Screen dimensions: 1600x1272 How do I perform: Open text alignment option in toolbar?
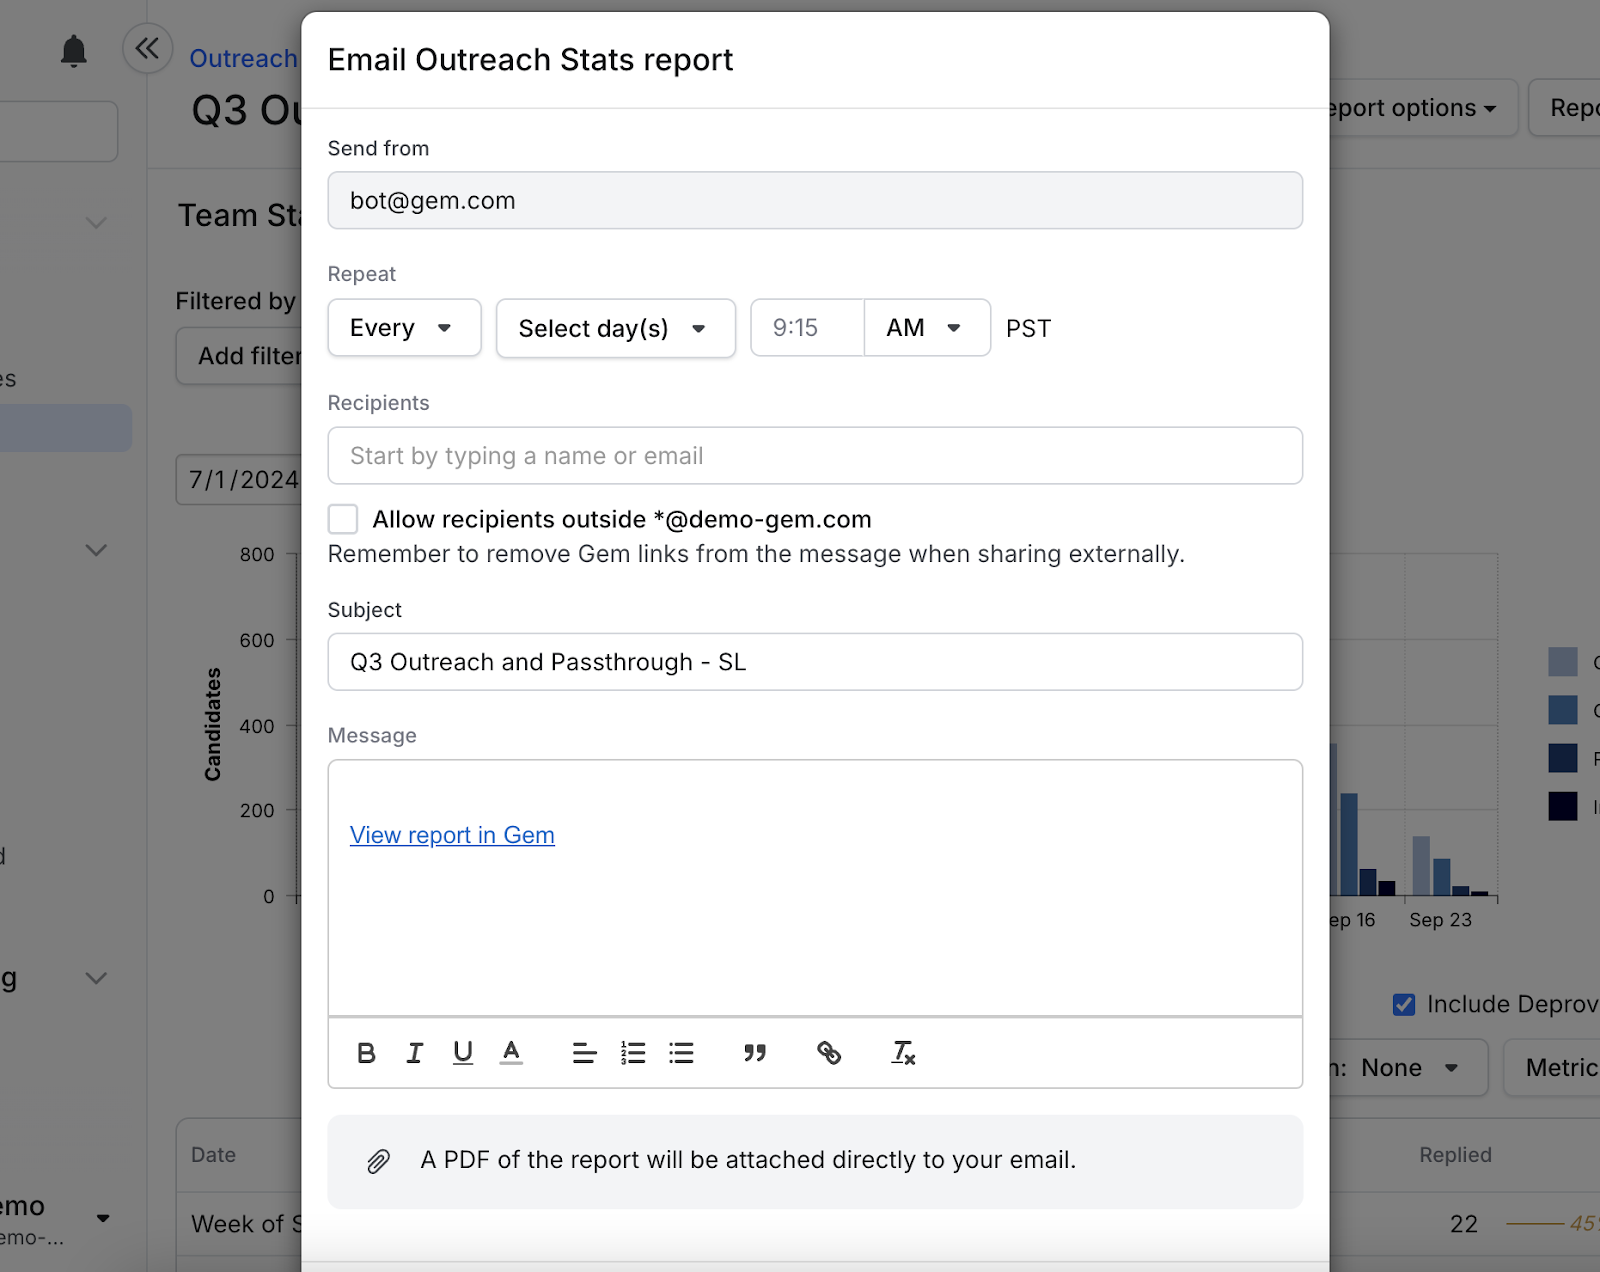click(x=584, y=1053)
